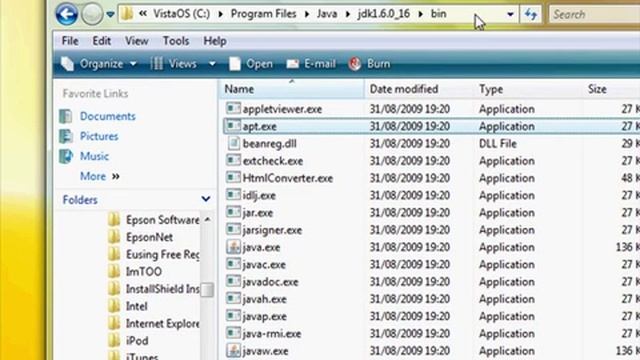
Task: Select the Intel folder in tree
Action: (136, 306)
